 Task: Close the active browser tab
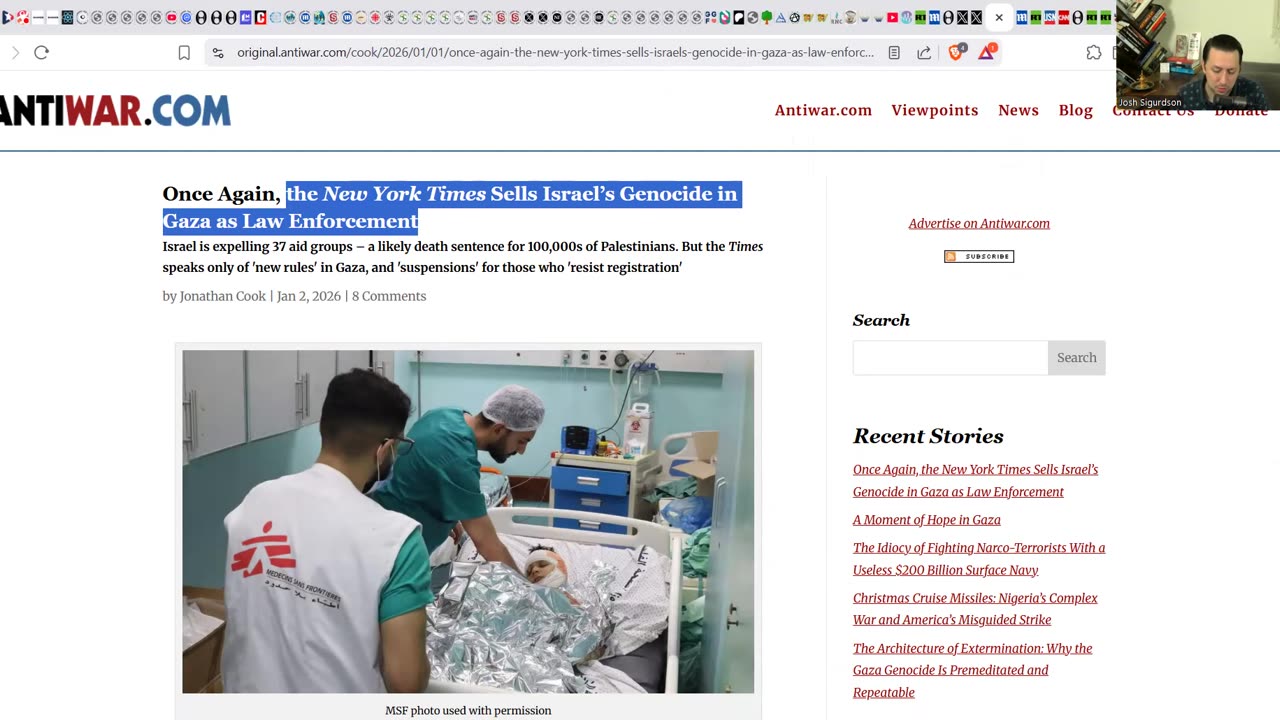point(999,17)
